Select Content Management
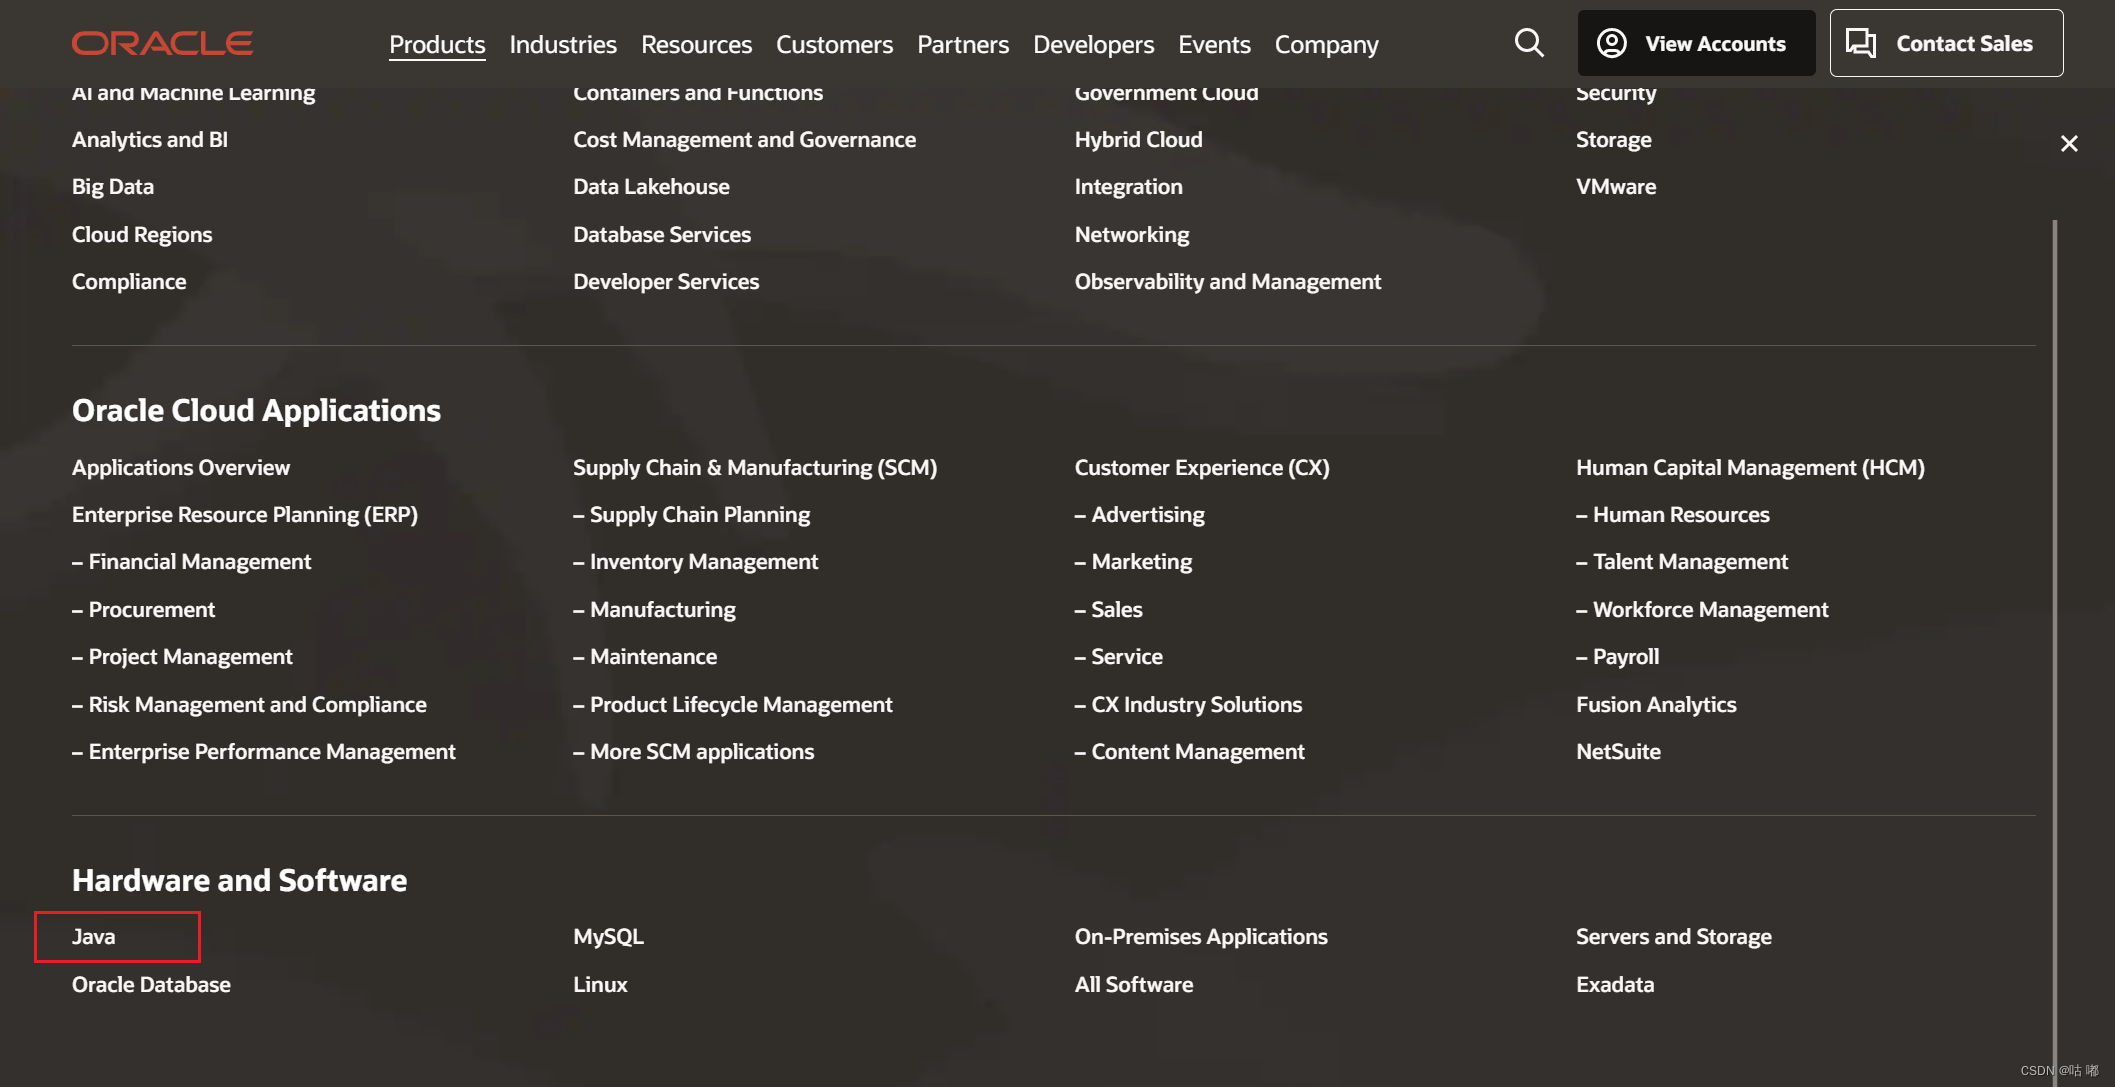 coord(1189,752)
